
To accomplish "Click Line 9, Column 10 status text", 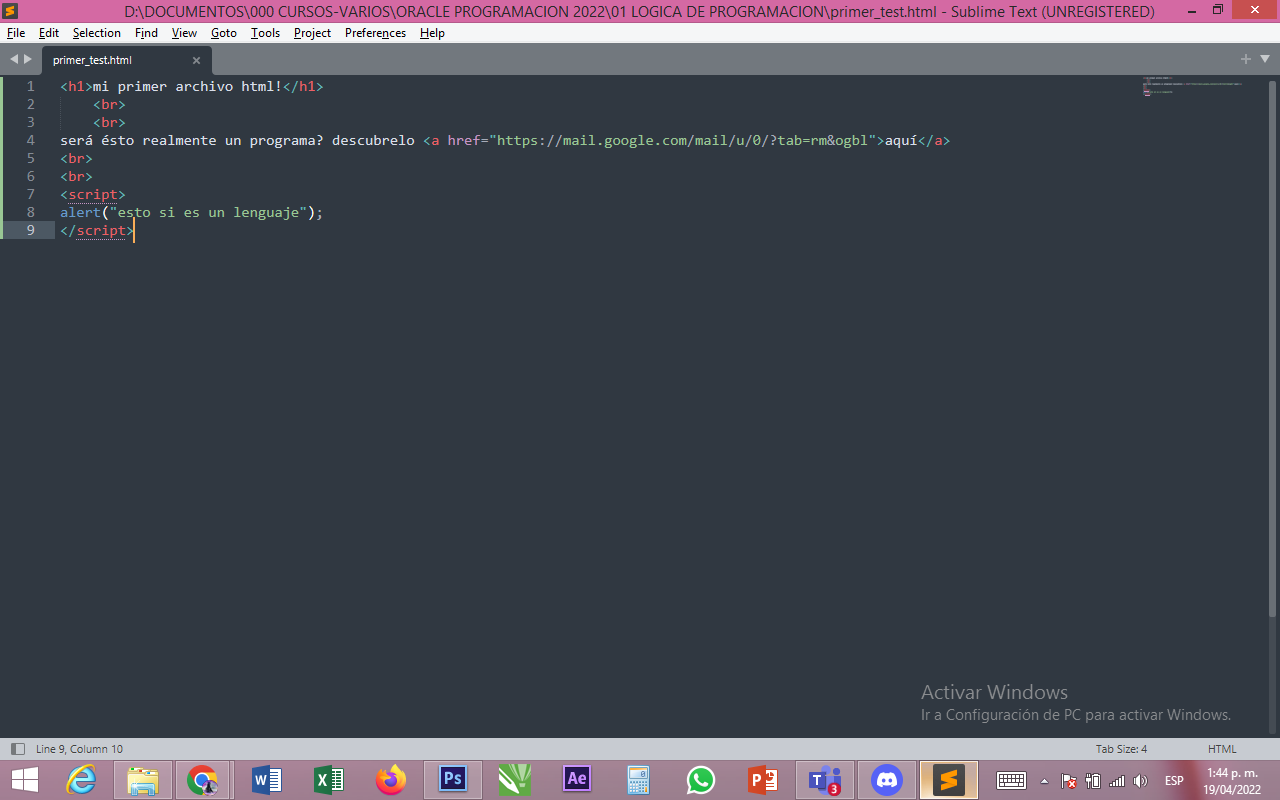I will (79, 749).
